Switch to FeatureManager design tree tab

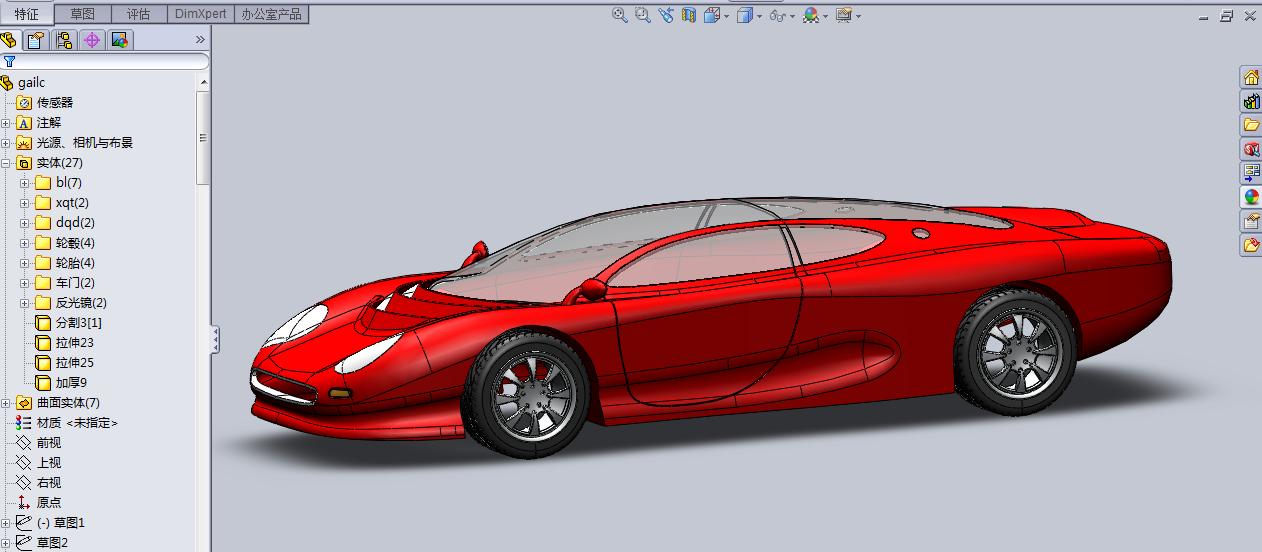[x=10, y=40]
